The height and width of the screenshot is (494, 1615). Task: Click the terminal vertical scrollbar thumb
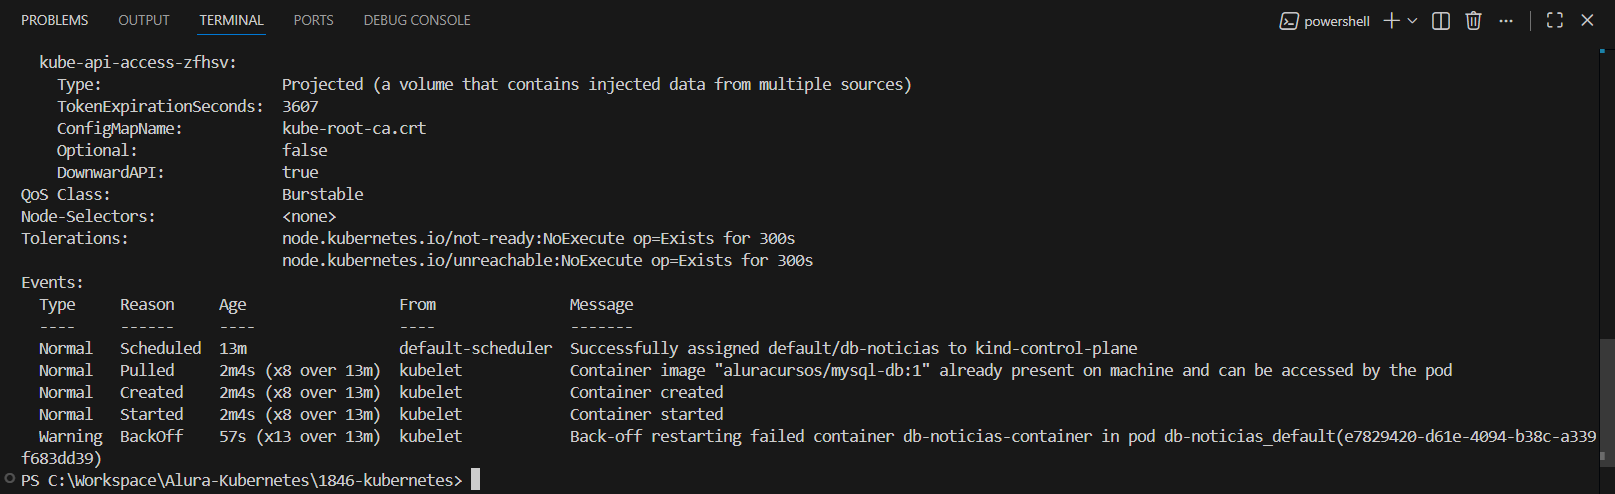tap(1607, 400)
